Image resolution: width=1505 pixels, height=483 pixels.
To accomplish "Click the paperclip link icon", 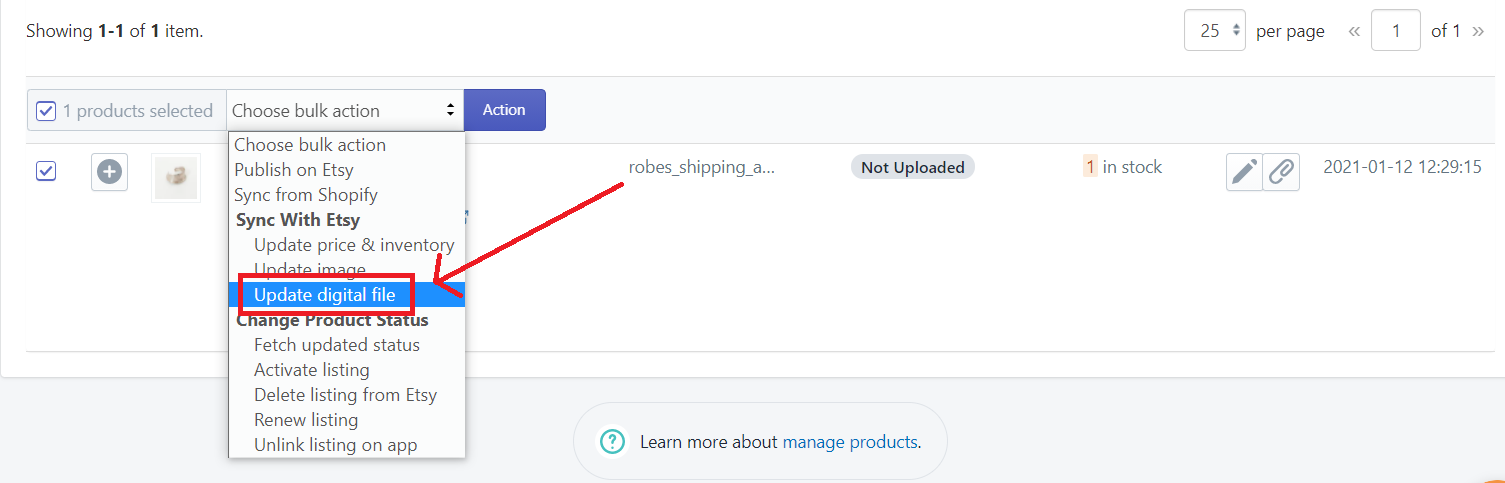I will [x=1281, y=172].
